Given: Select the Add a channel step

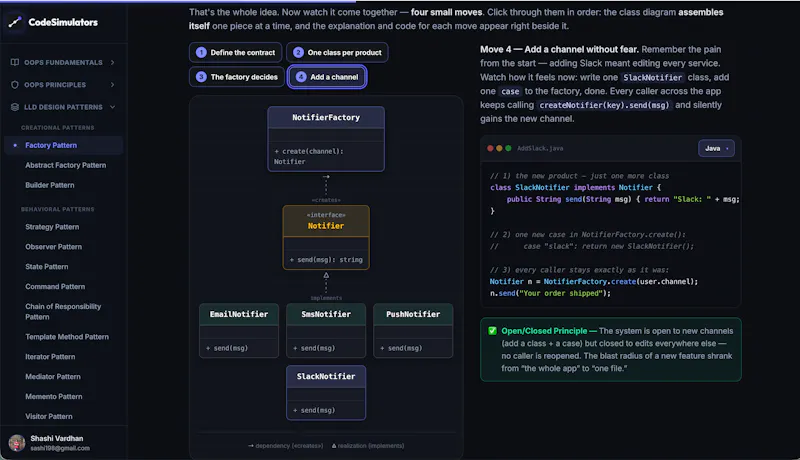Looking at the screenshot, I should pyautogui.click(x=327, y=77).
